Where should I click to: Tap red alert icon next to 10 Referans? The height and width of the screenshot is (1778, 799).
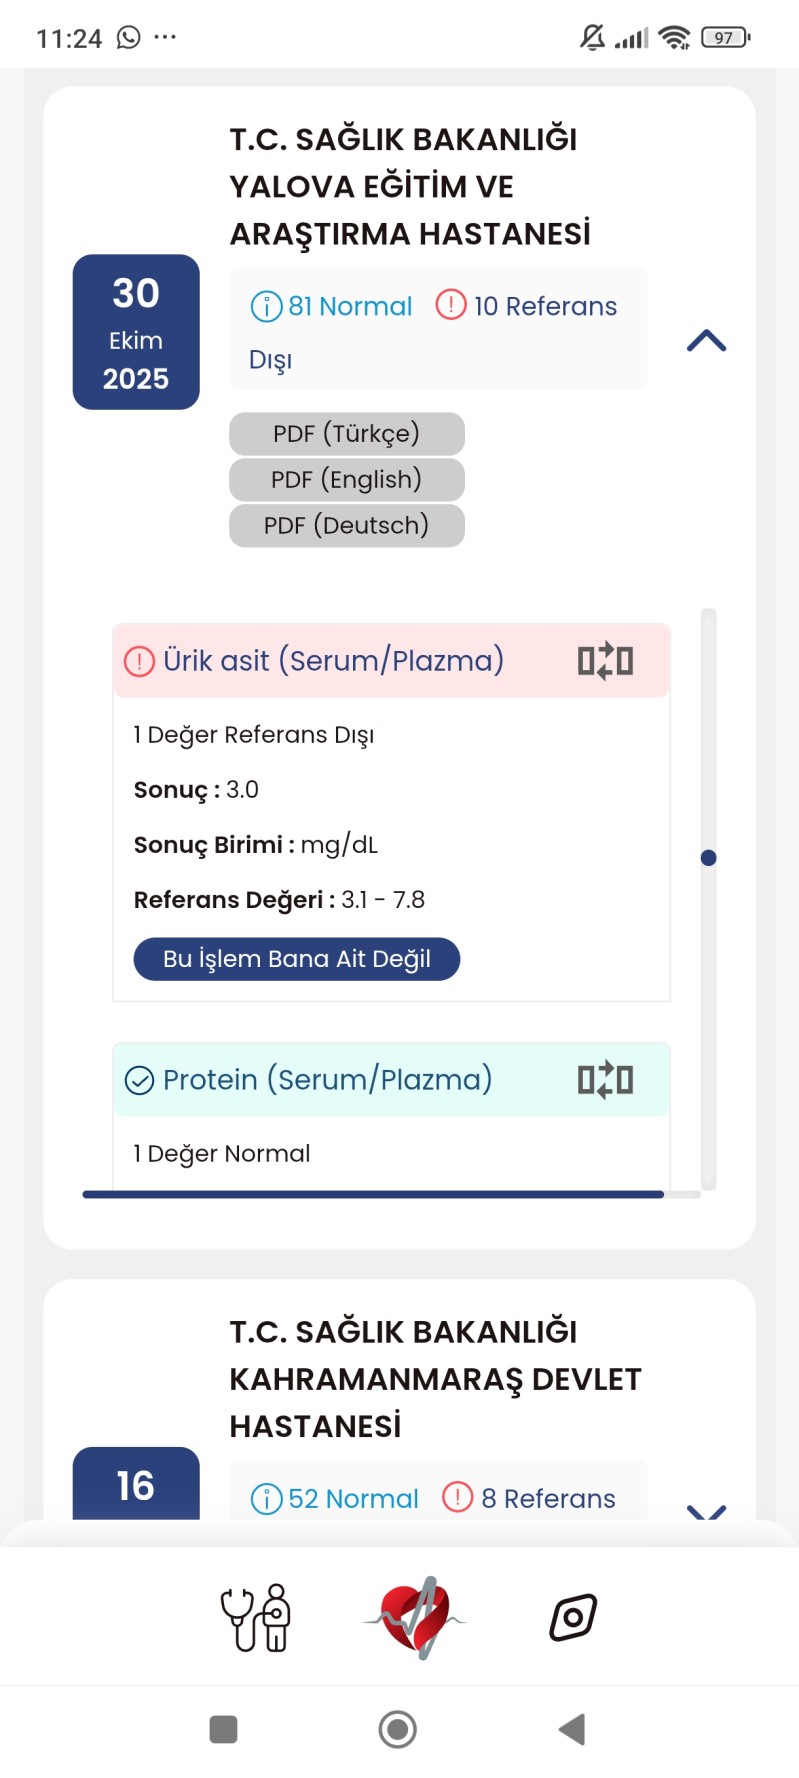click(451, 304)
